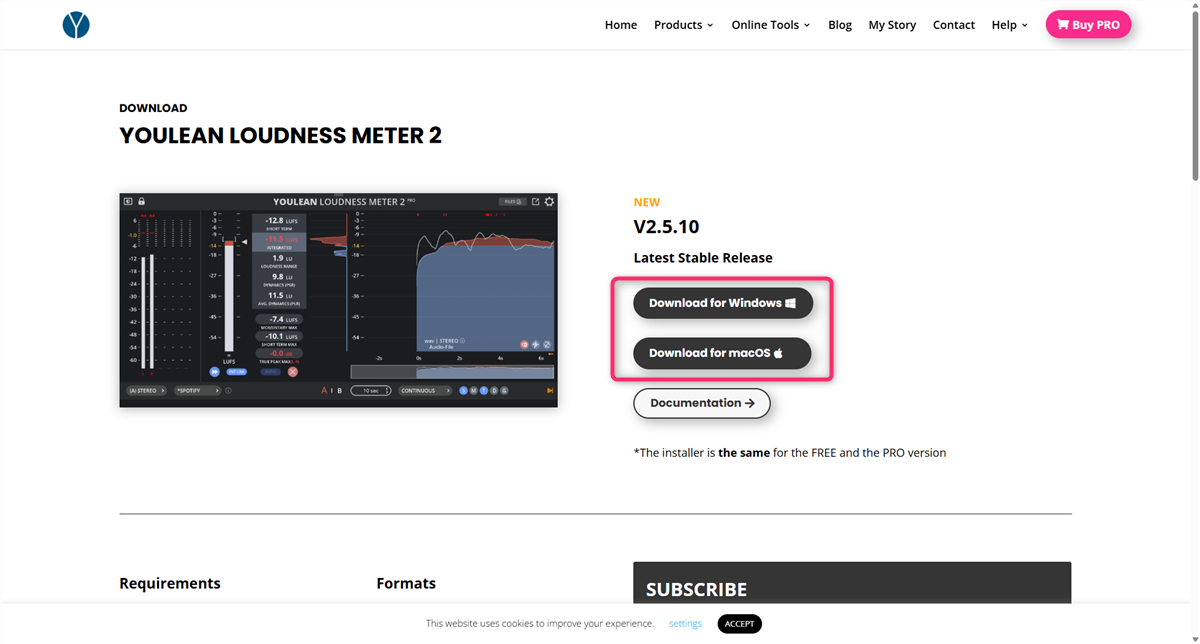Navigate to the Contact page
This screenshot has height=644, width=1200.
pos(954,25)
